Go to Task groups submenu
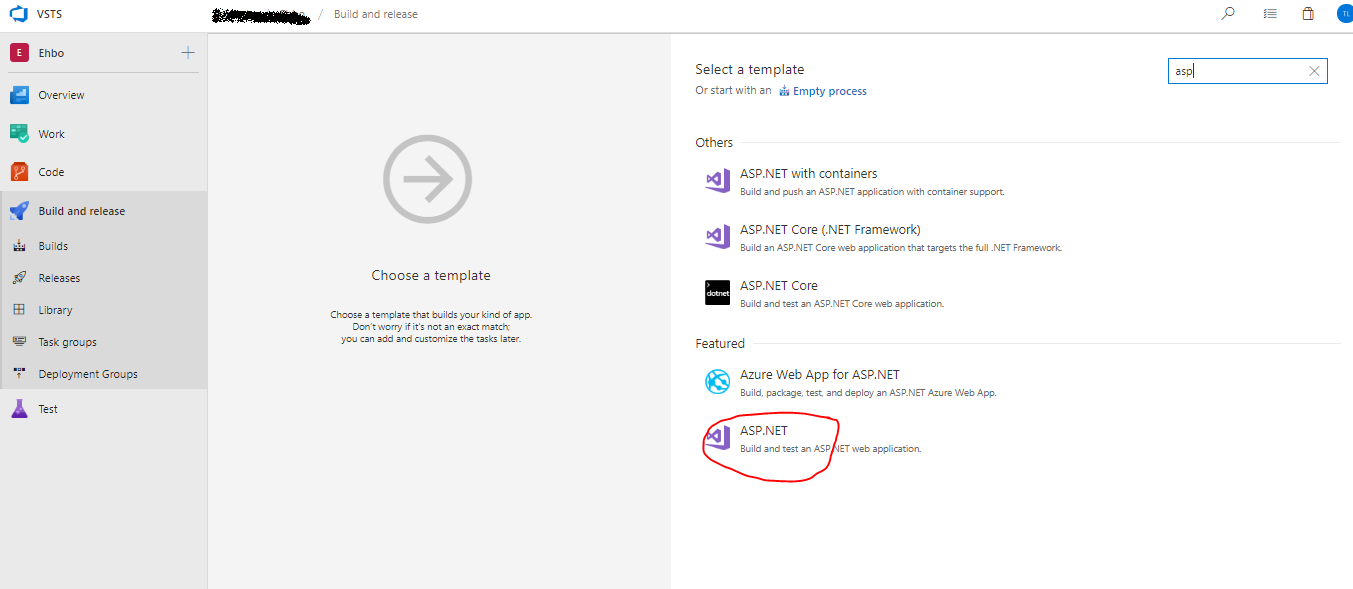1353x589 pixels. (67, 342)
